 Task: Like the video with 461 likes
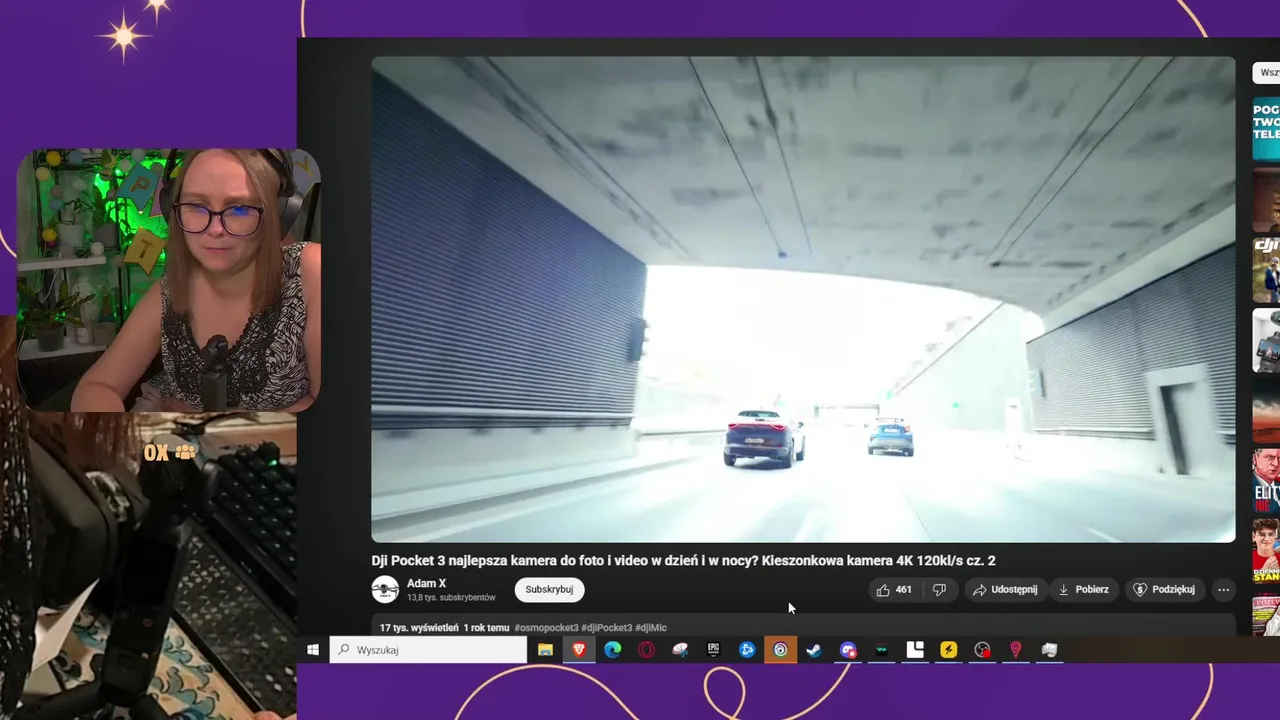(894, 590)
